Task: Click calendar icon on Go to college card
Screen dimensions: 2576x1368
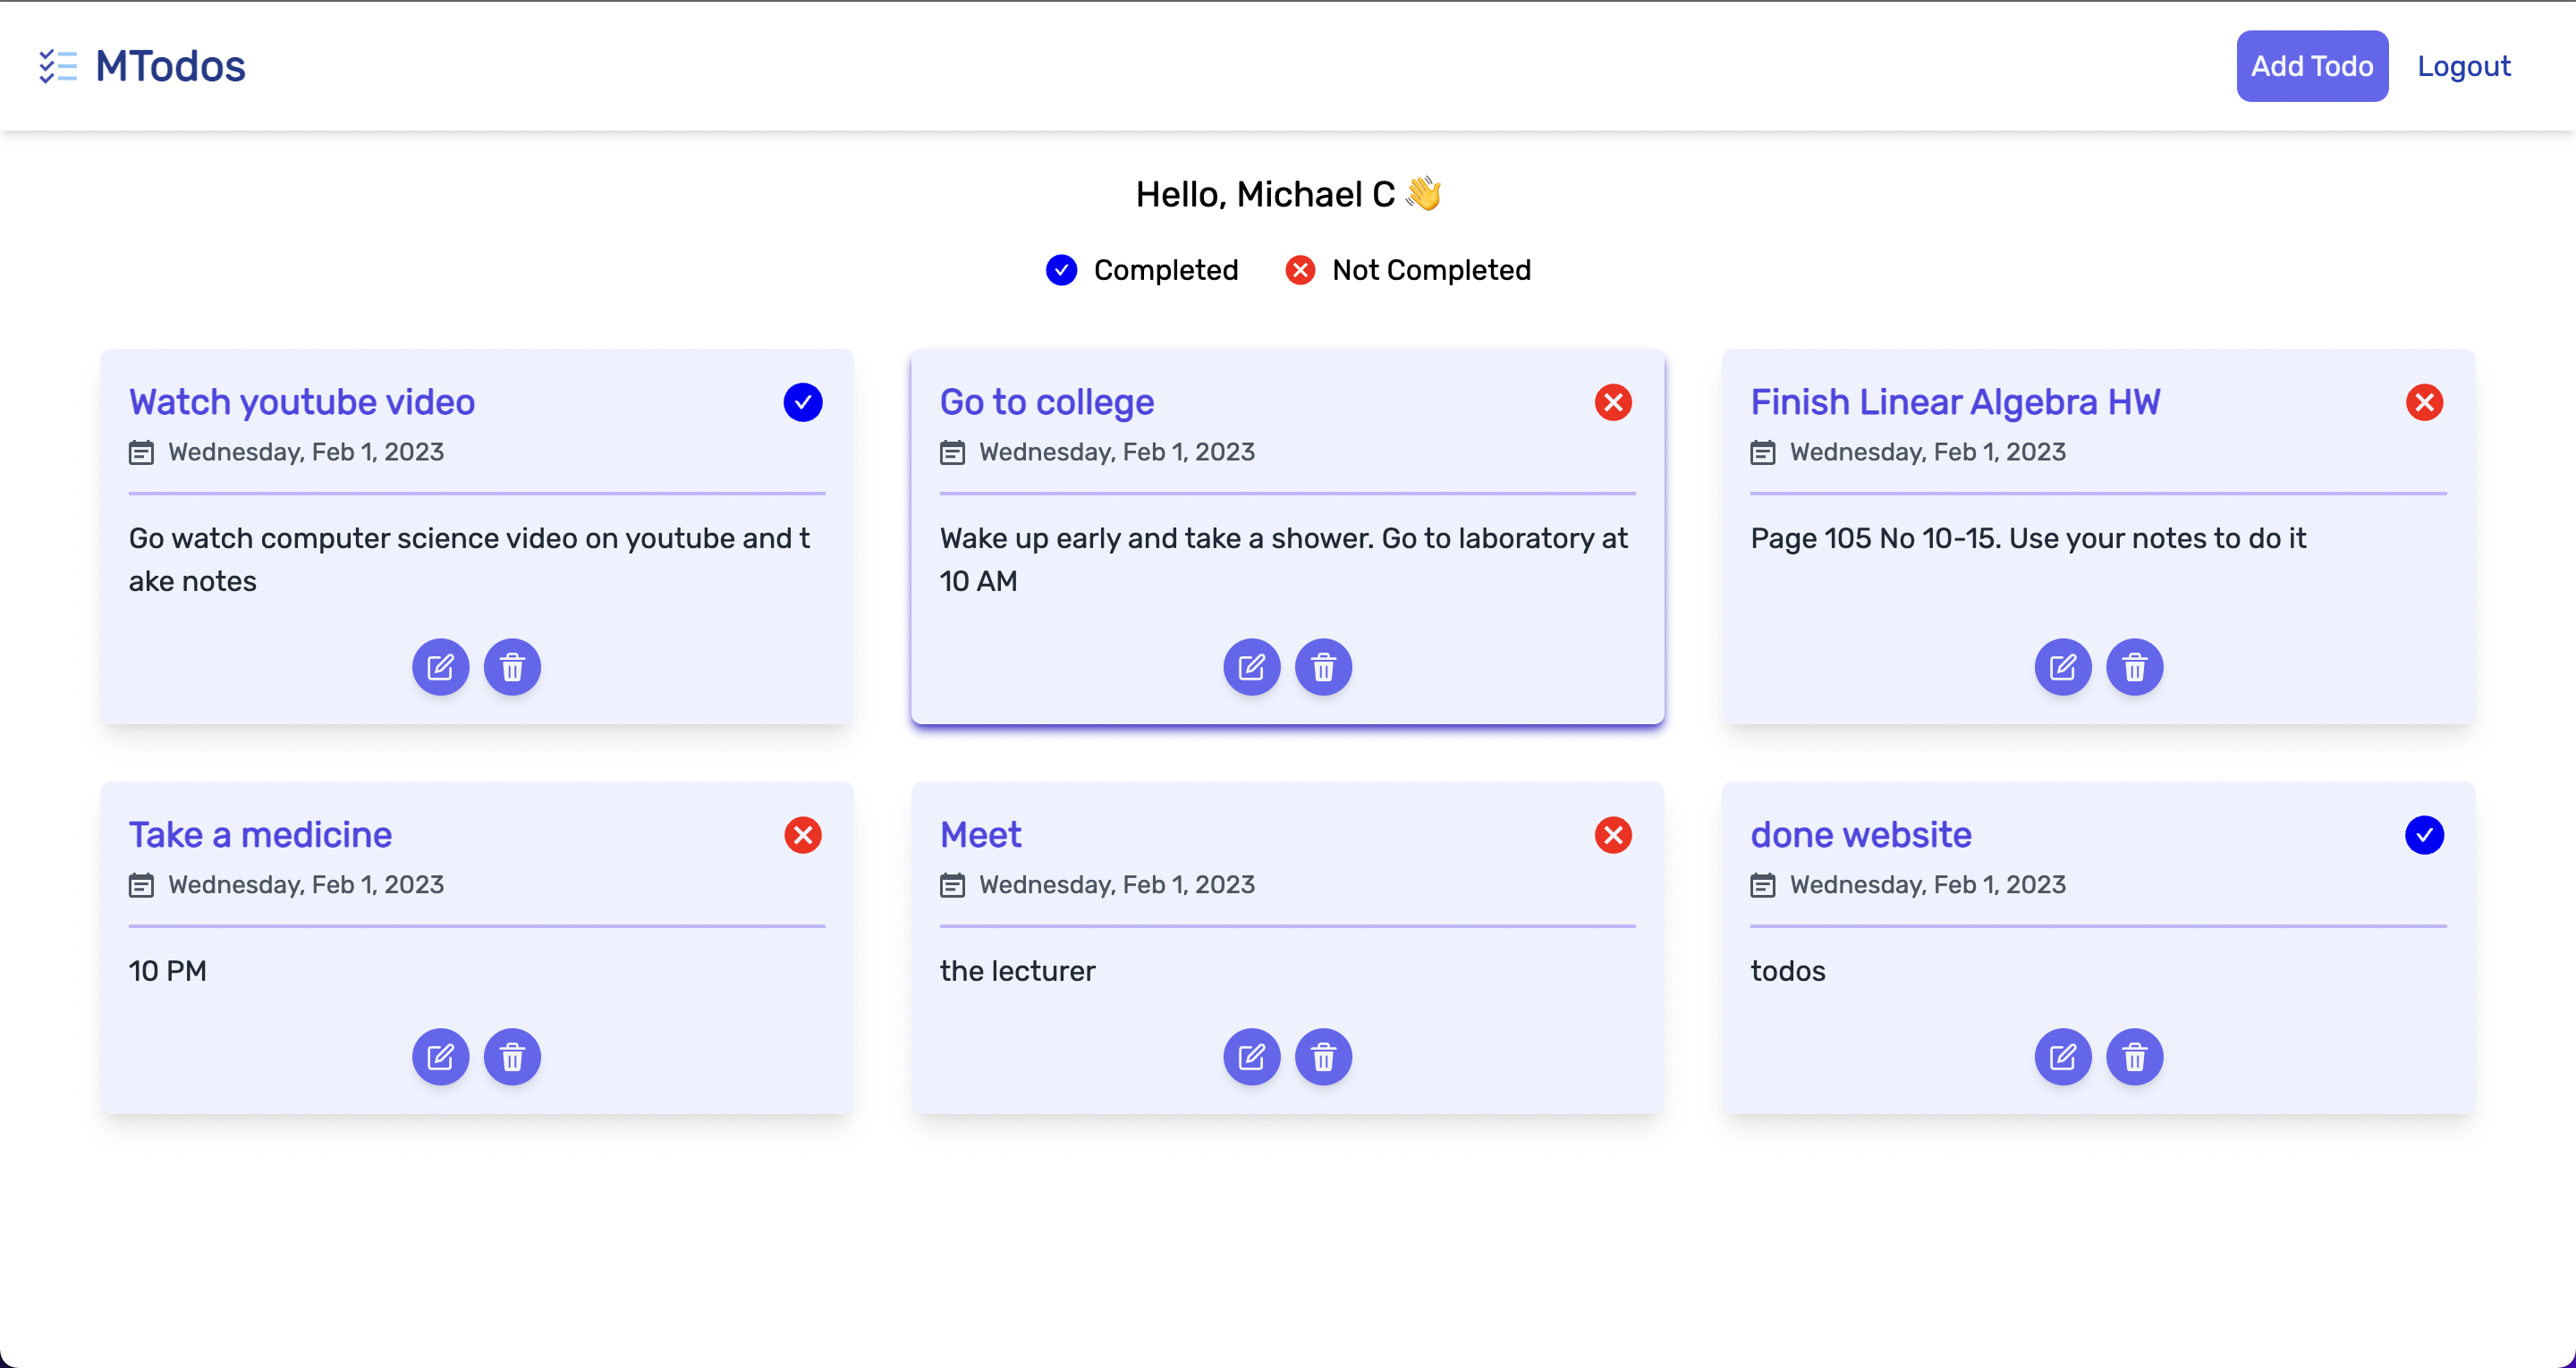Action: tap(953, 453)
